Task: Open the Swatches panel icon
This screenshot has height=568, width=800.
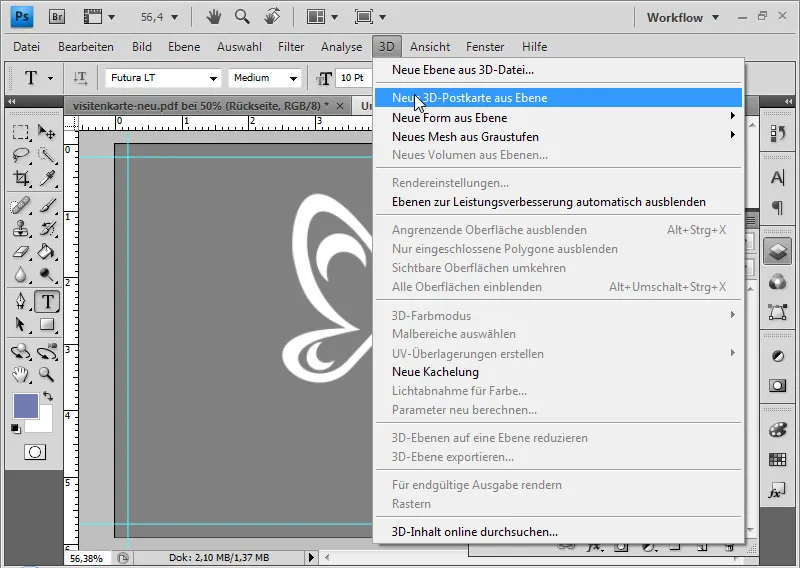Action: (777, 459)
